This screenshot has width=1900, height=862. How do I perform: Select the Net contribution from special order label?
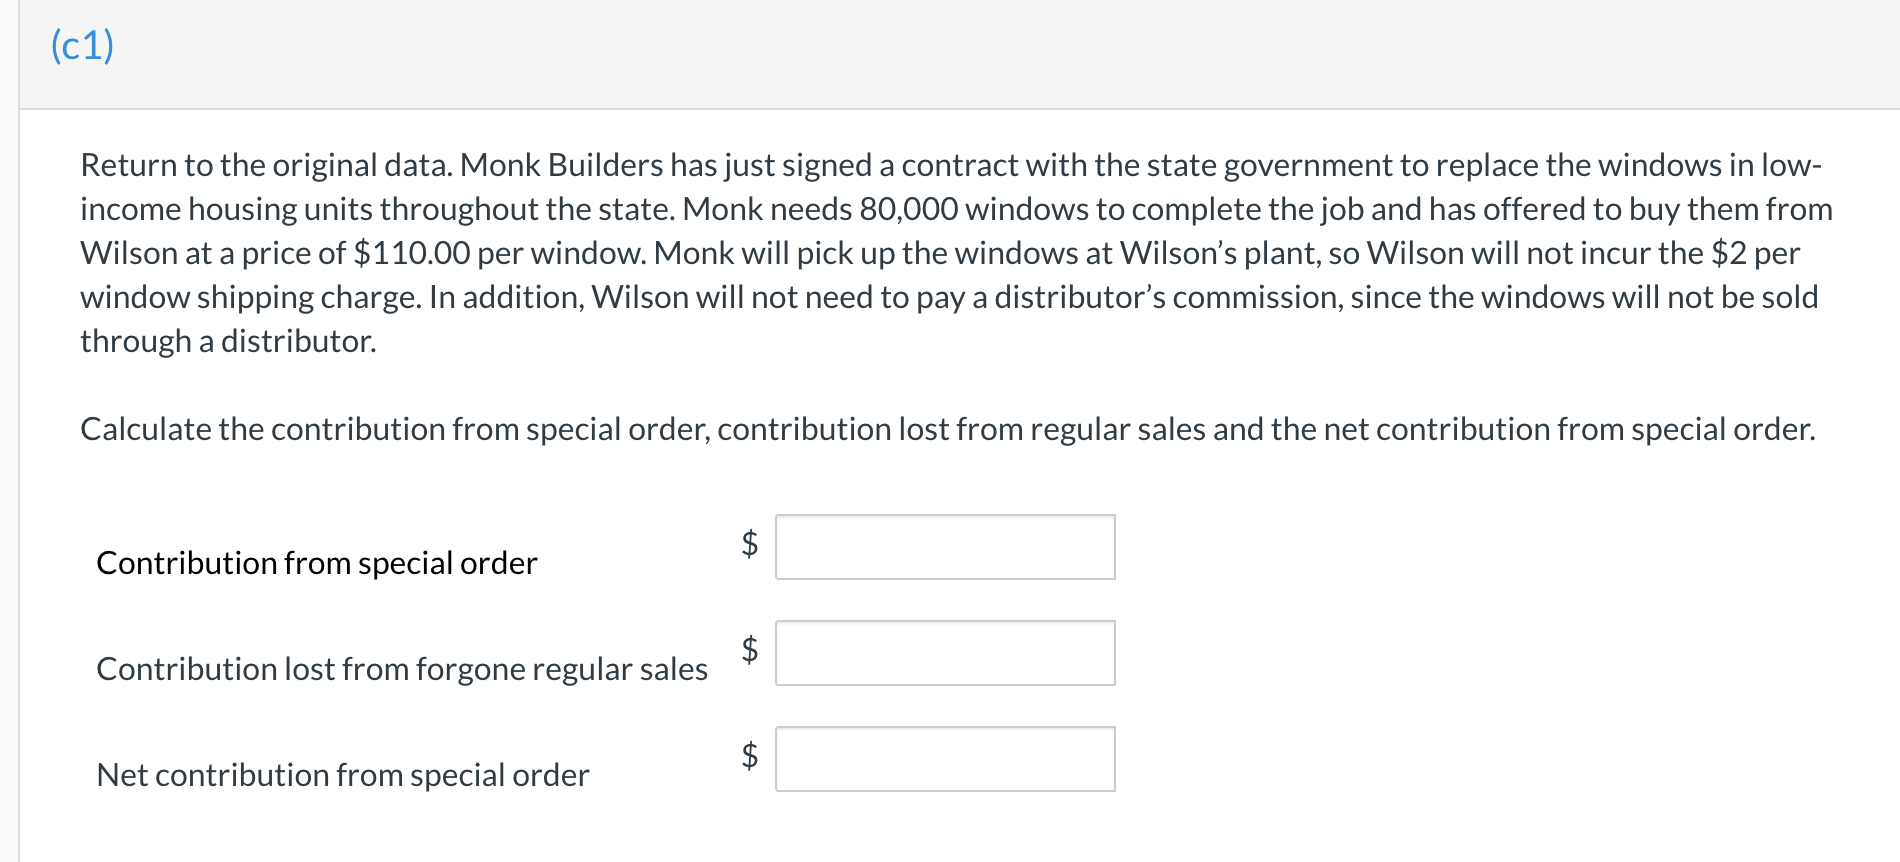[341, 773]
